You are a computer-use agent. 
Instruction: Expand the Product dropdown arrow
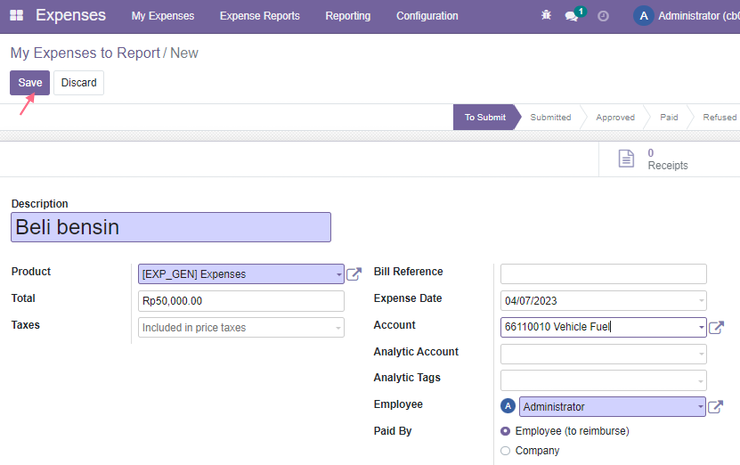[x=339, y=274]
